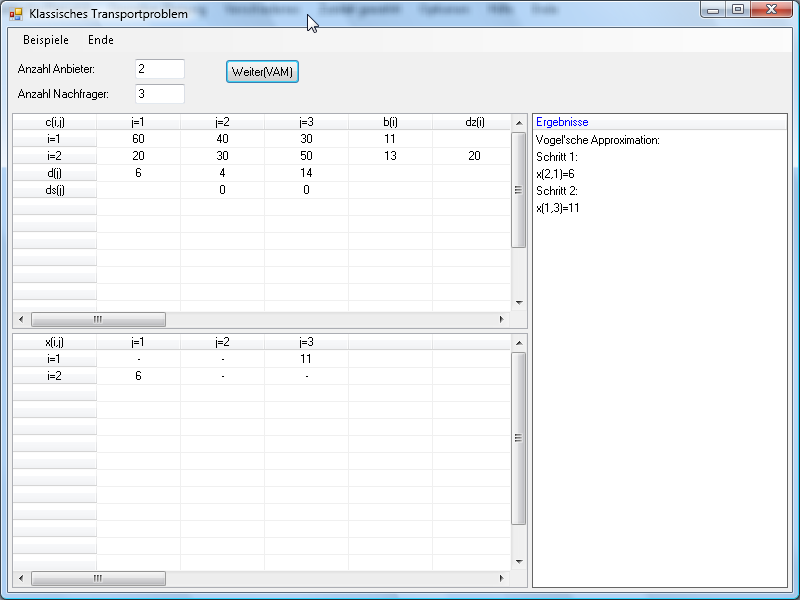The width and height of the screenshot is (800, 600).
Task: Click scroll up arrow of cost table
Action: point(518,123)
